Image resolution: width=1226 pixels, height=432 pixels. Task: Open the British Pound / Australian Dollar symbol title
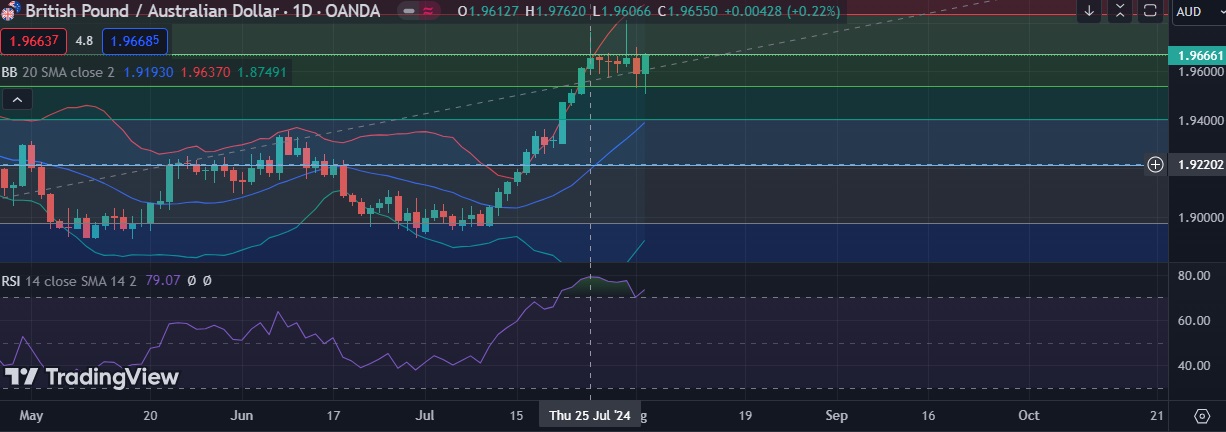pos(202,11)
